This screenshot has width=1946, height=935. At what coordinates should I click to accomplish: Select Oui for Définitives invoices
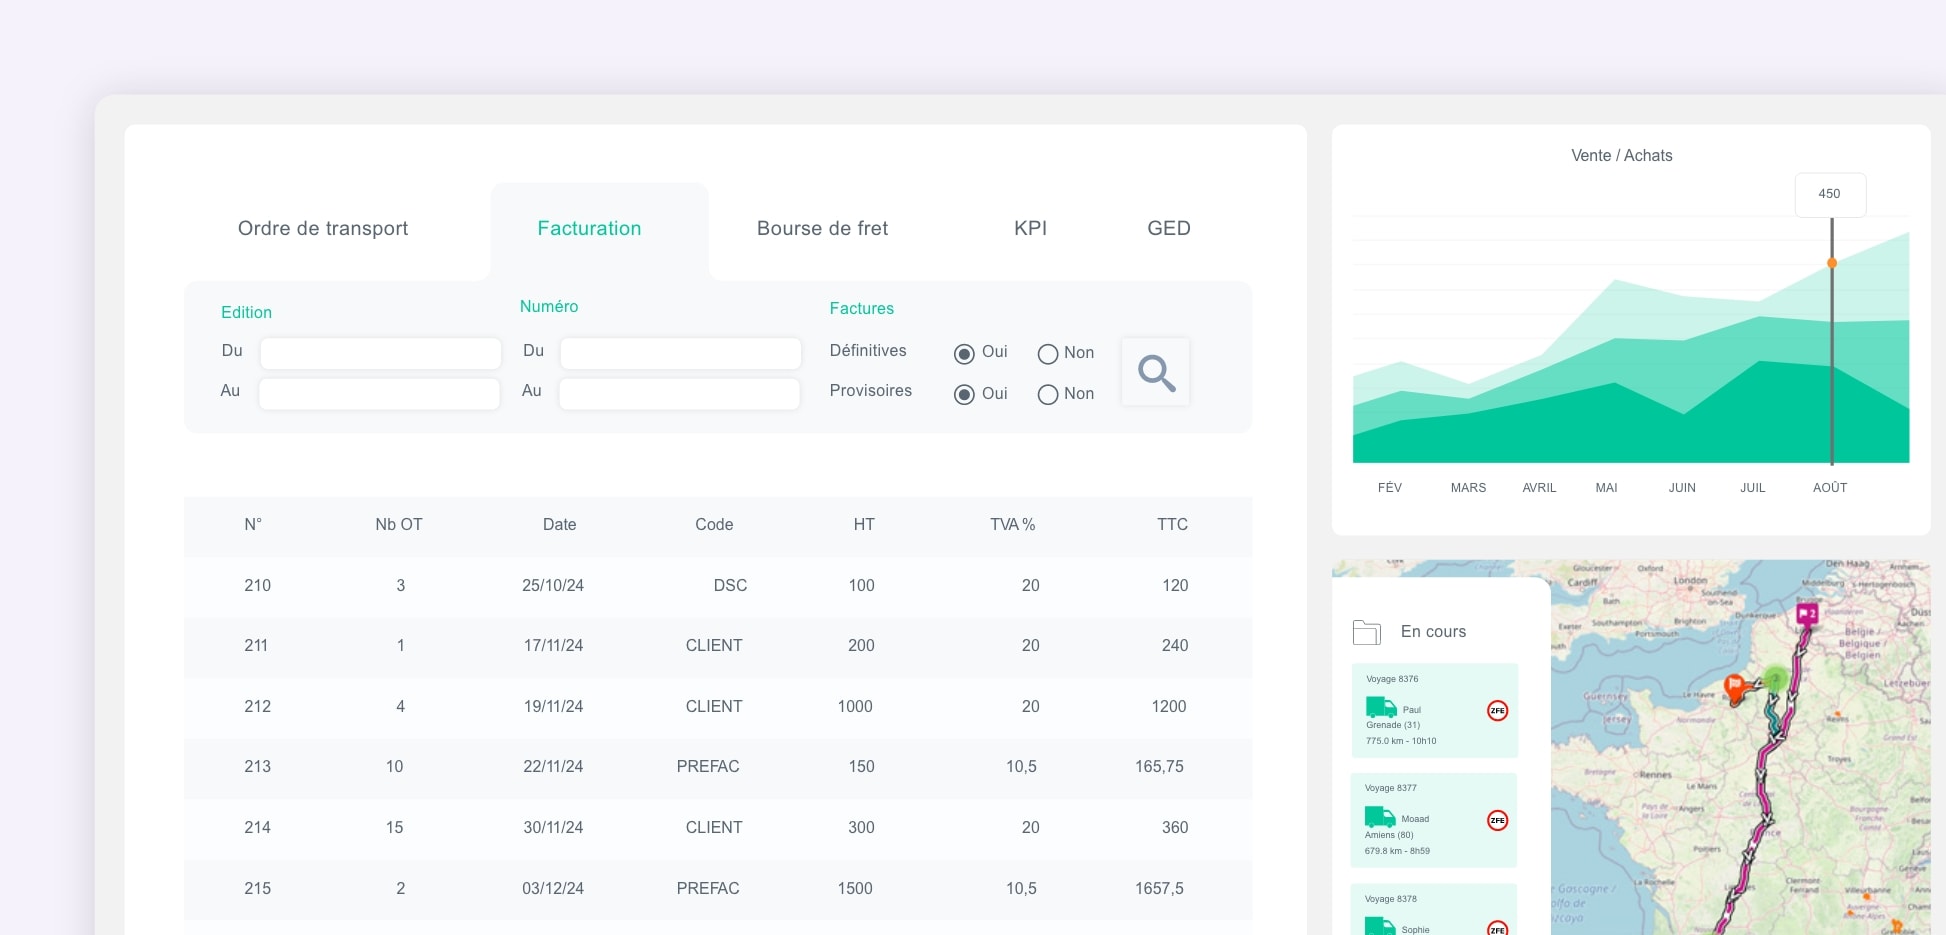click(x=964, y=354)
